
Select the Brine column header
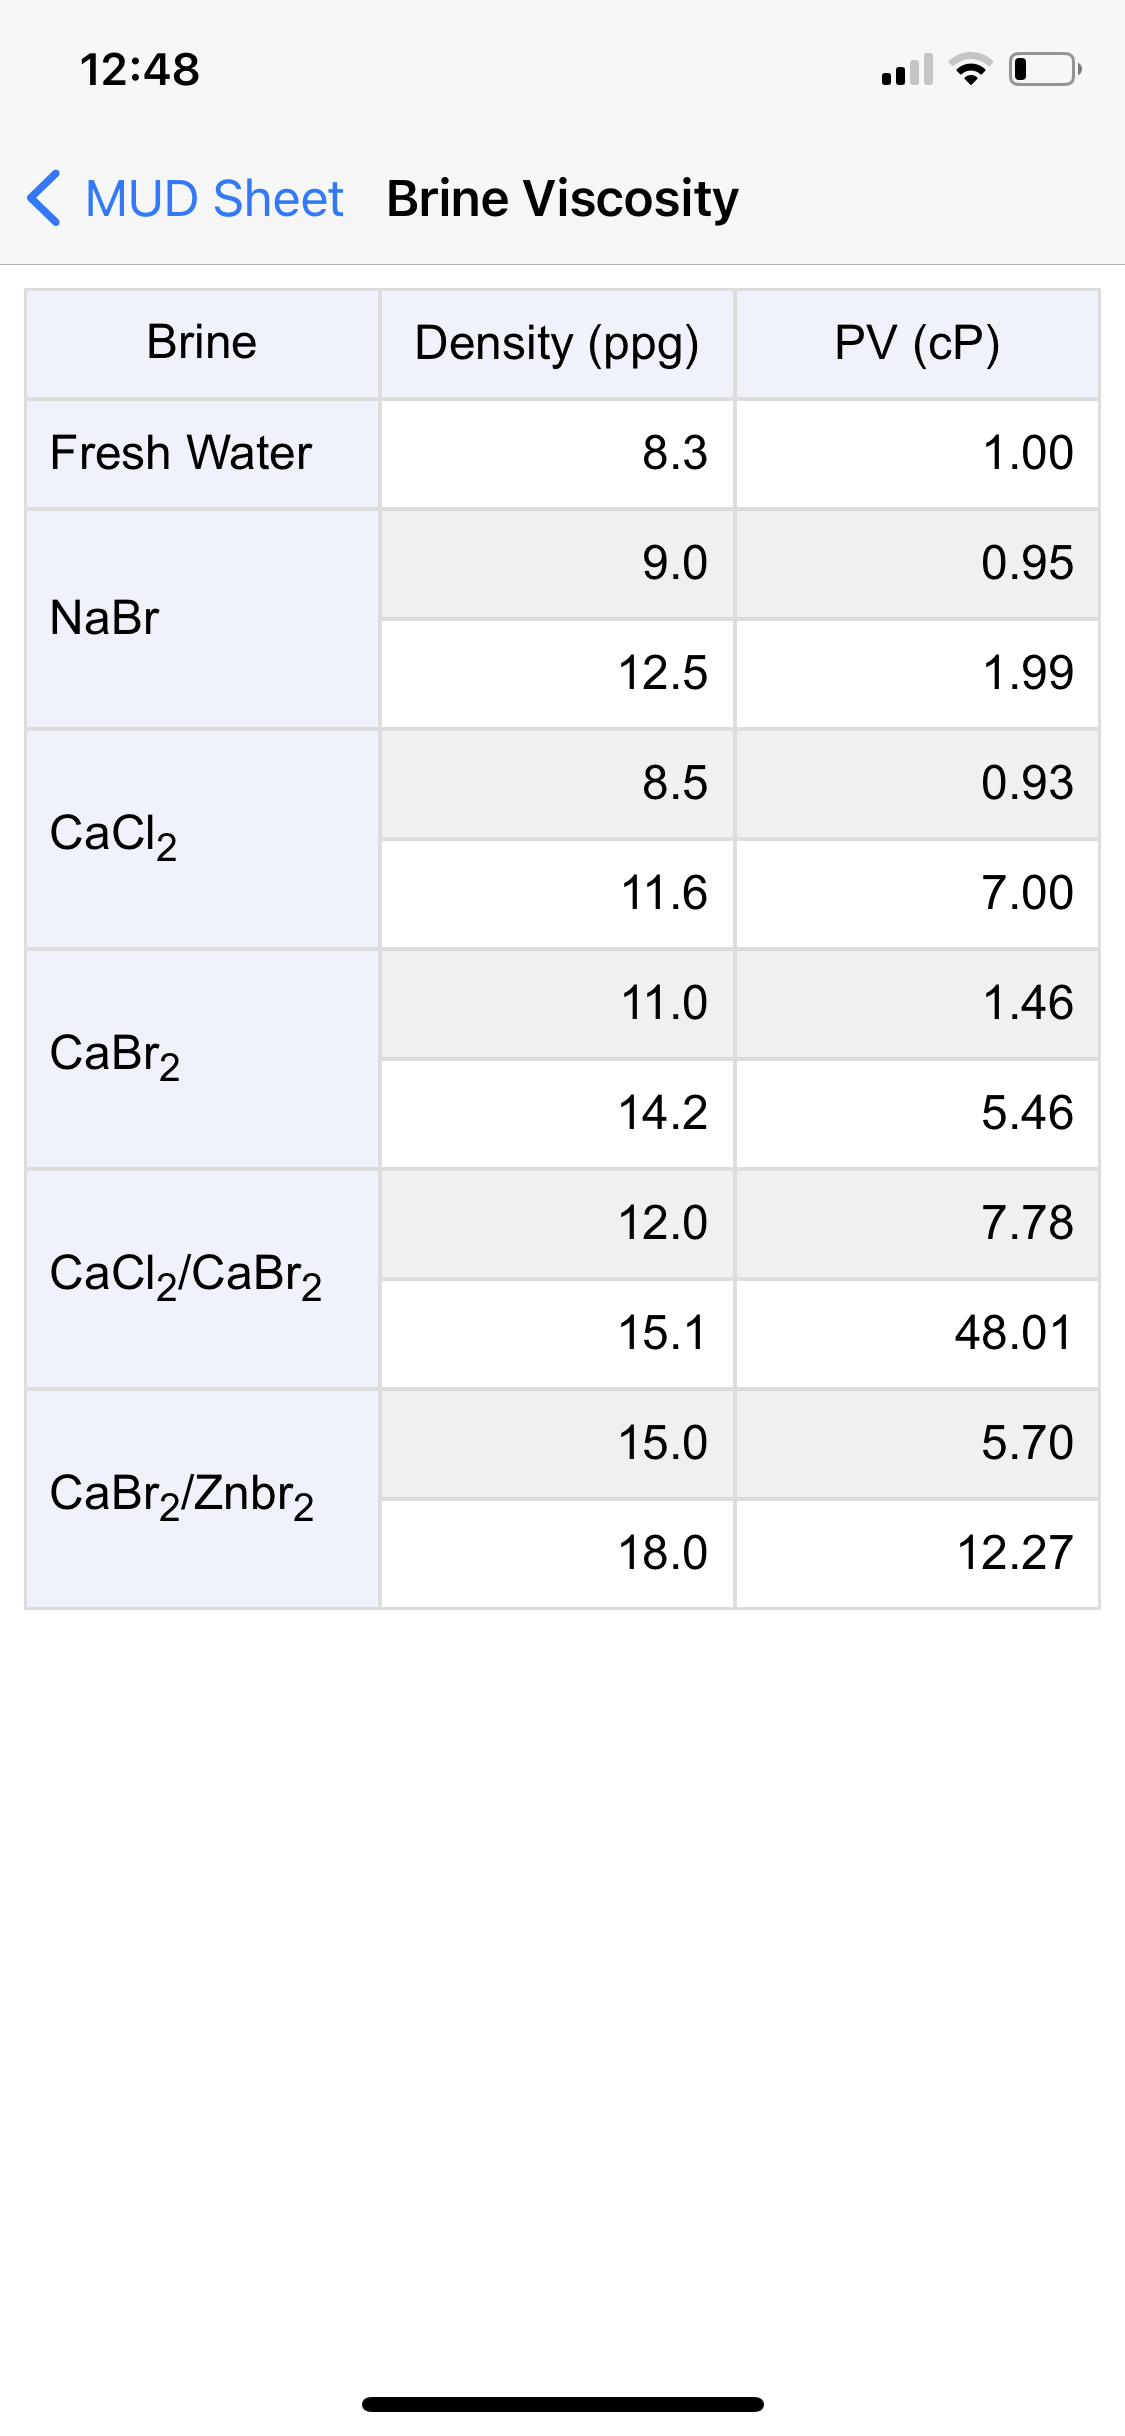[202, 343]
